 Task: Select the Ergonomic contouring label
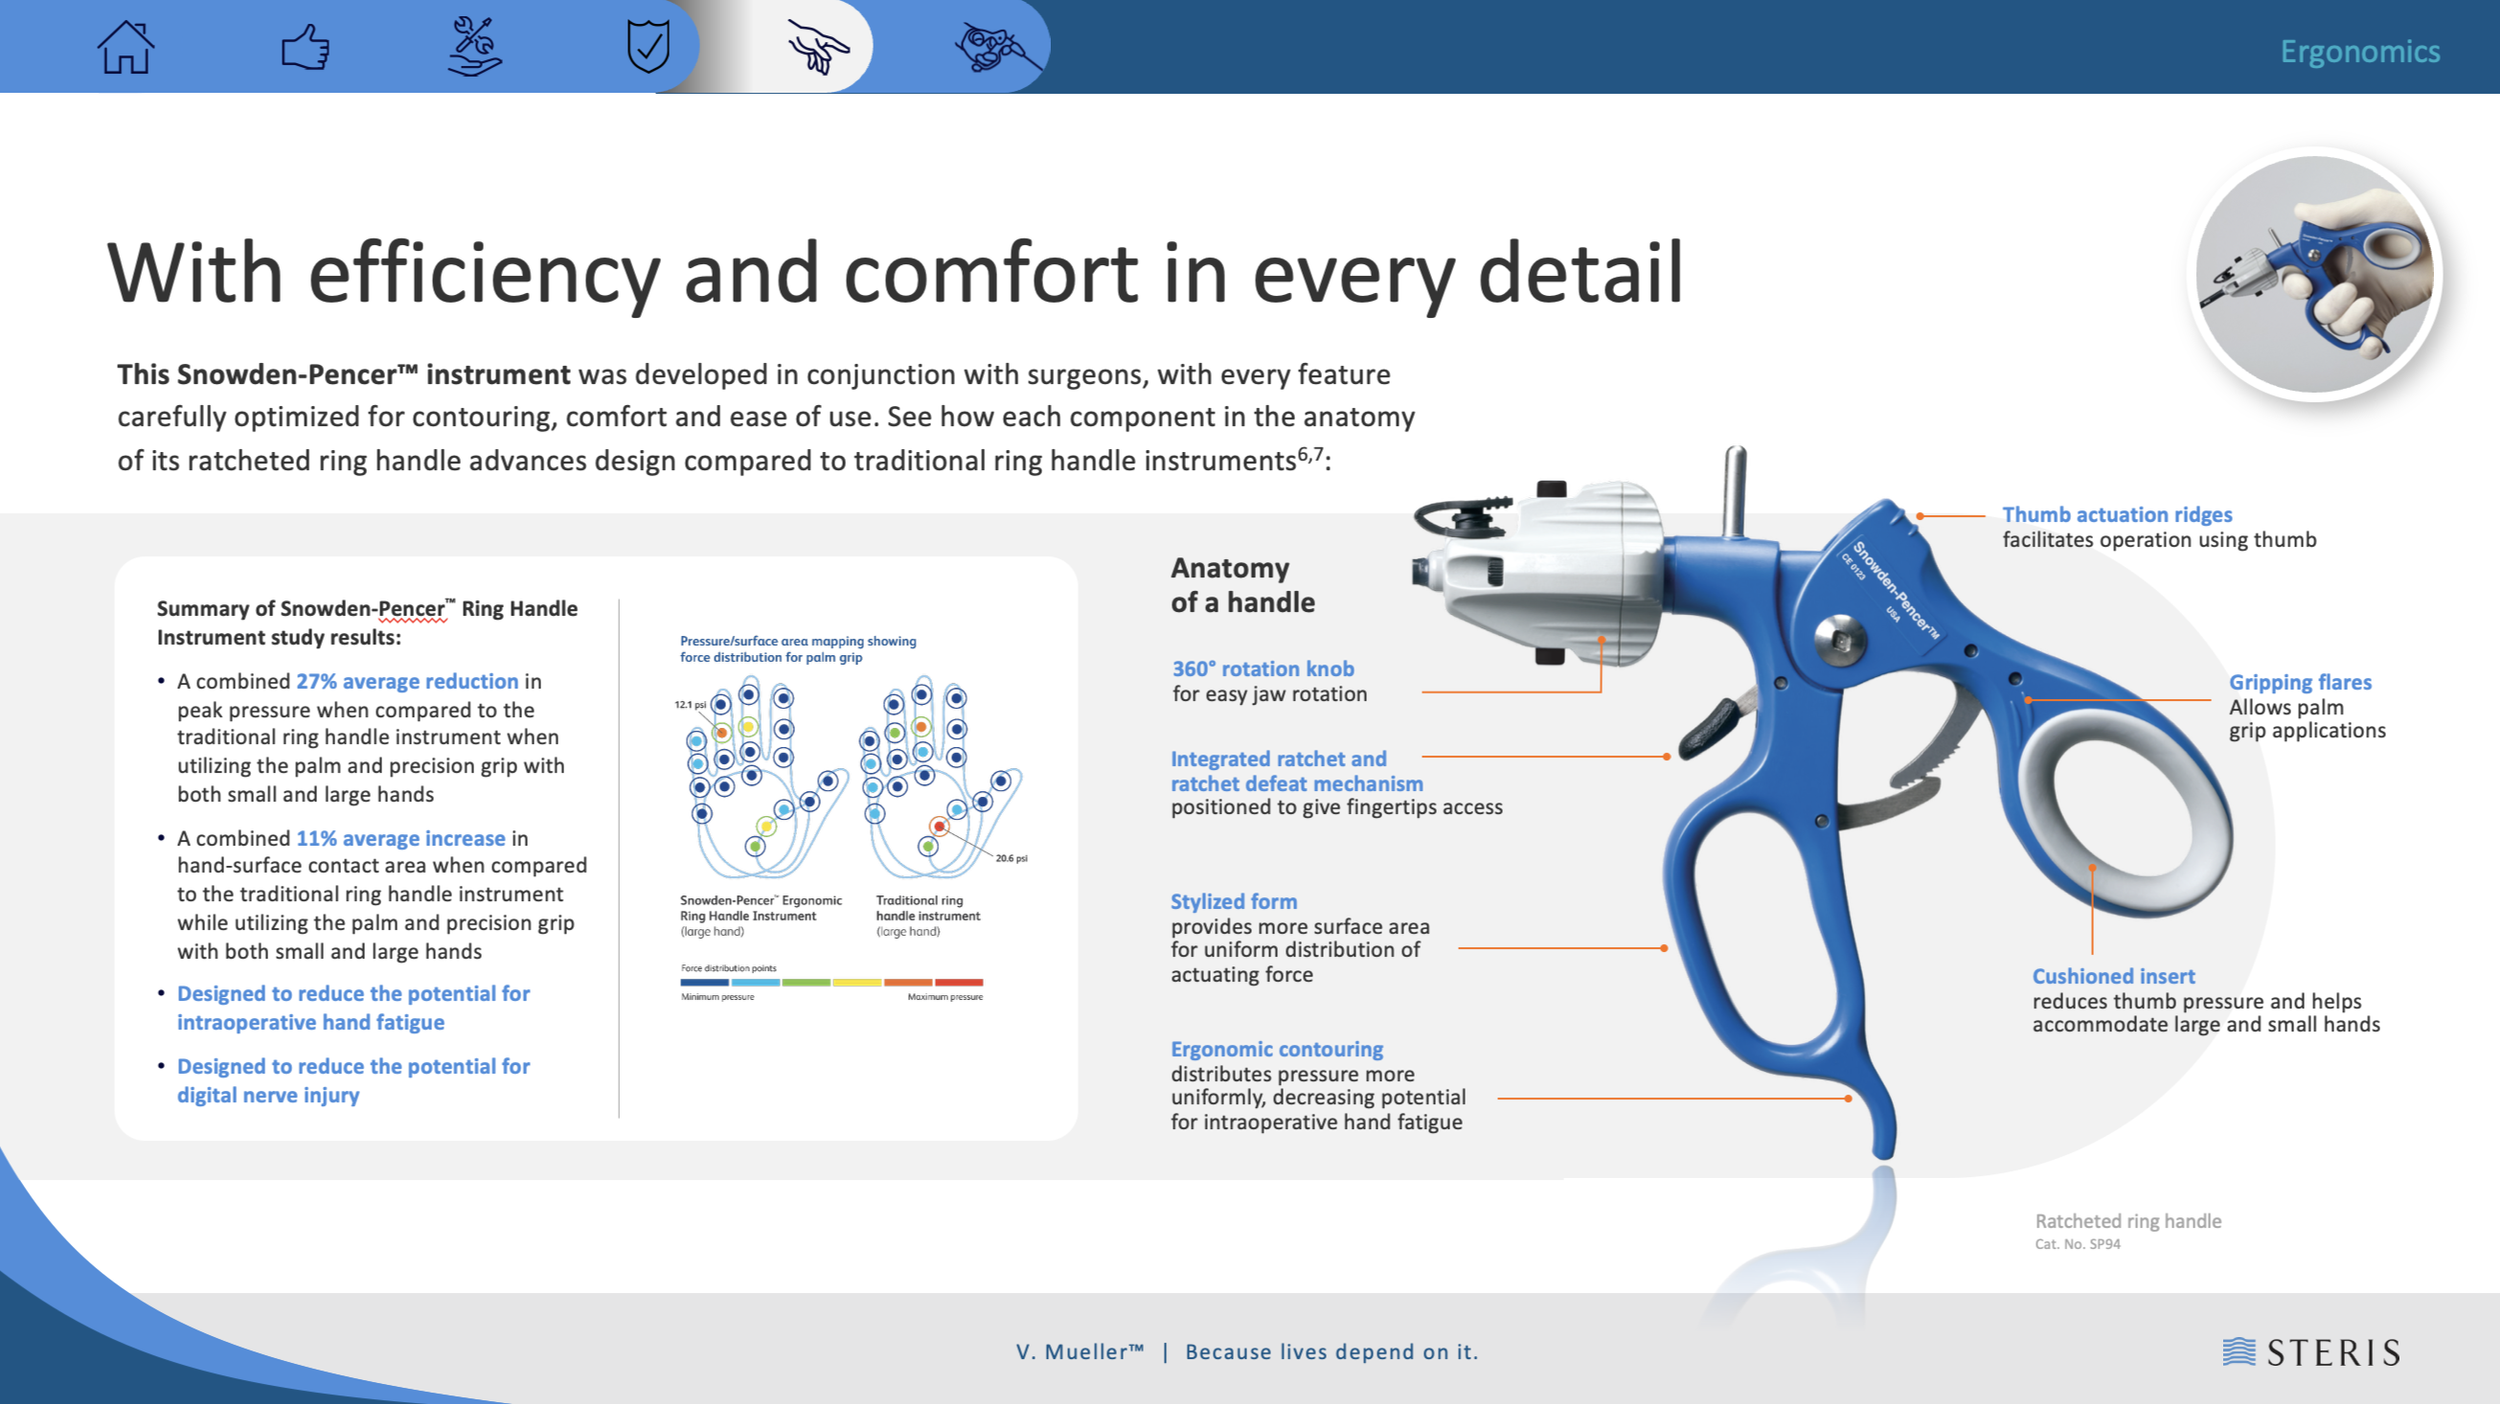[1277, 1049]
